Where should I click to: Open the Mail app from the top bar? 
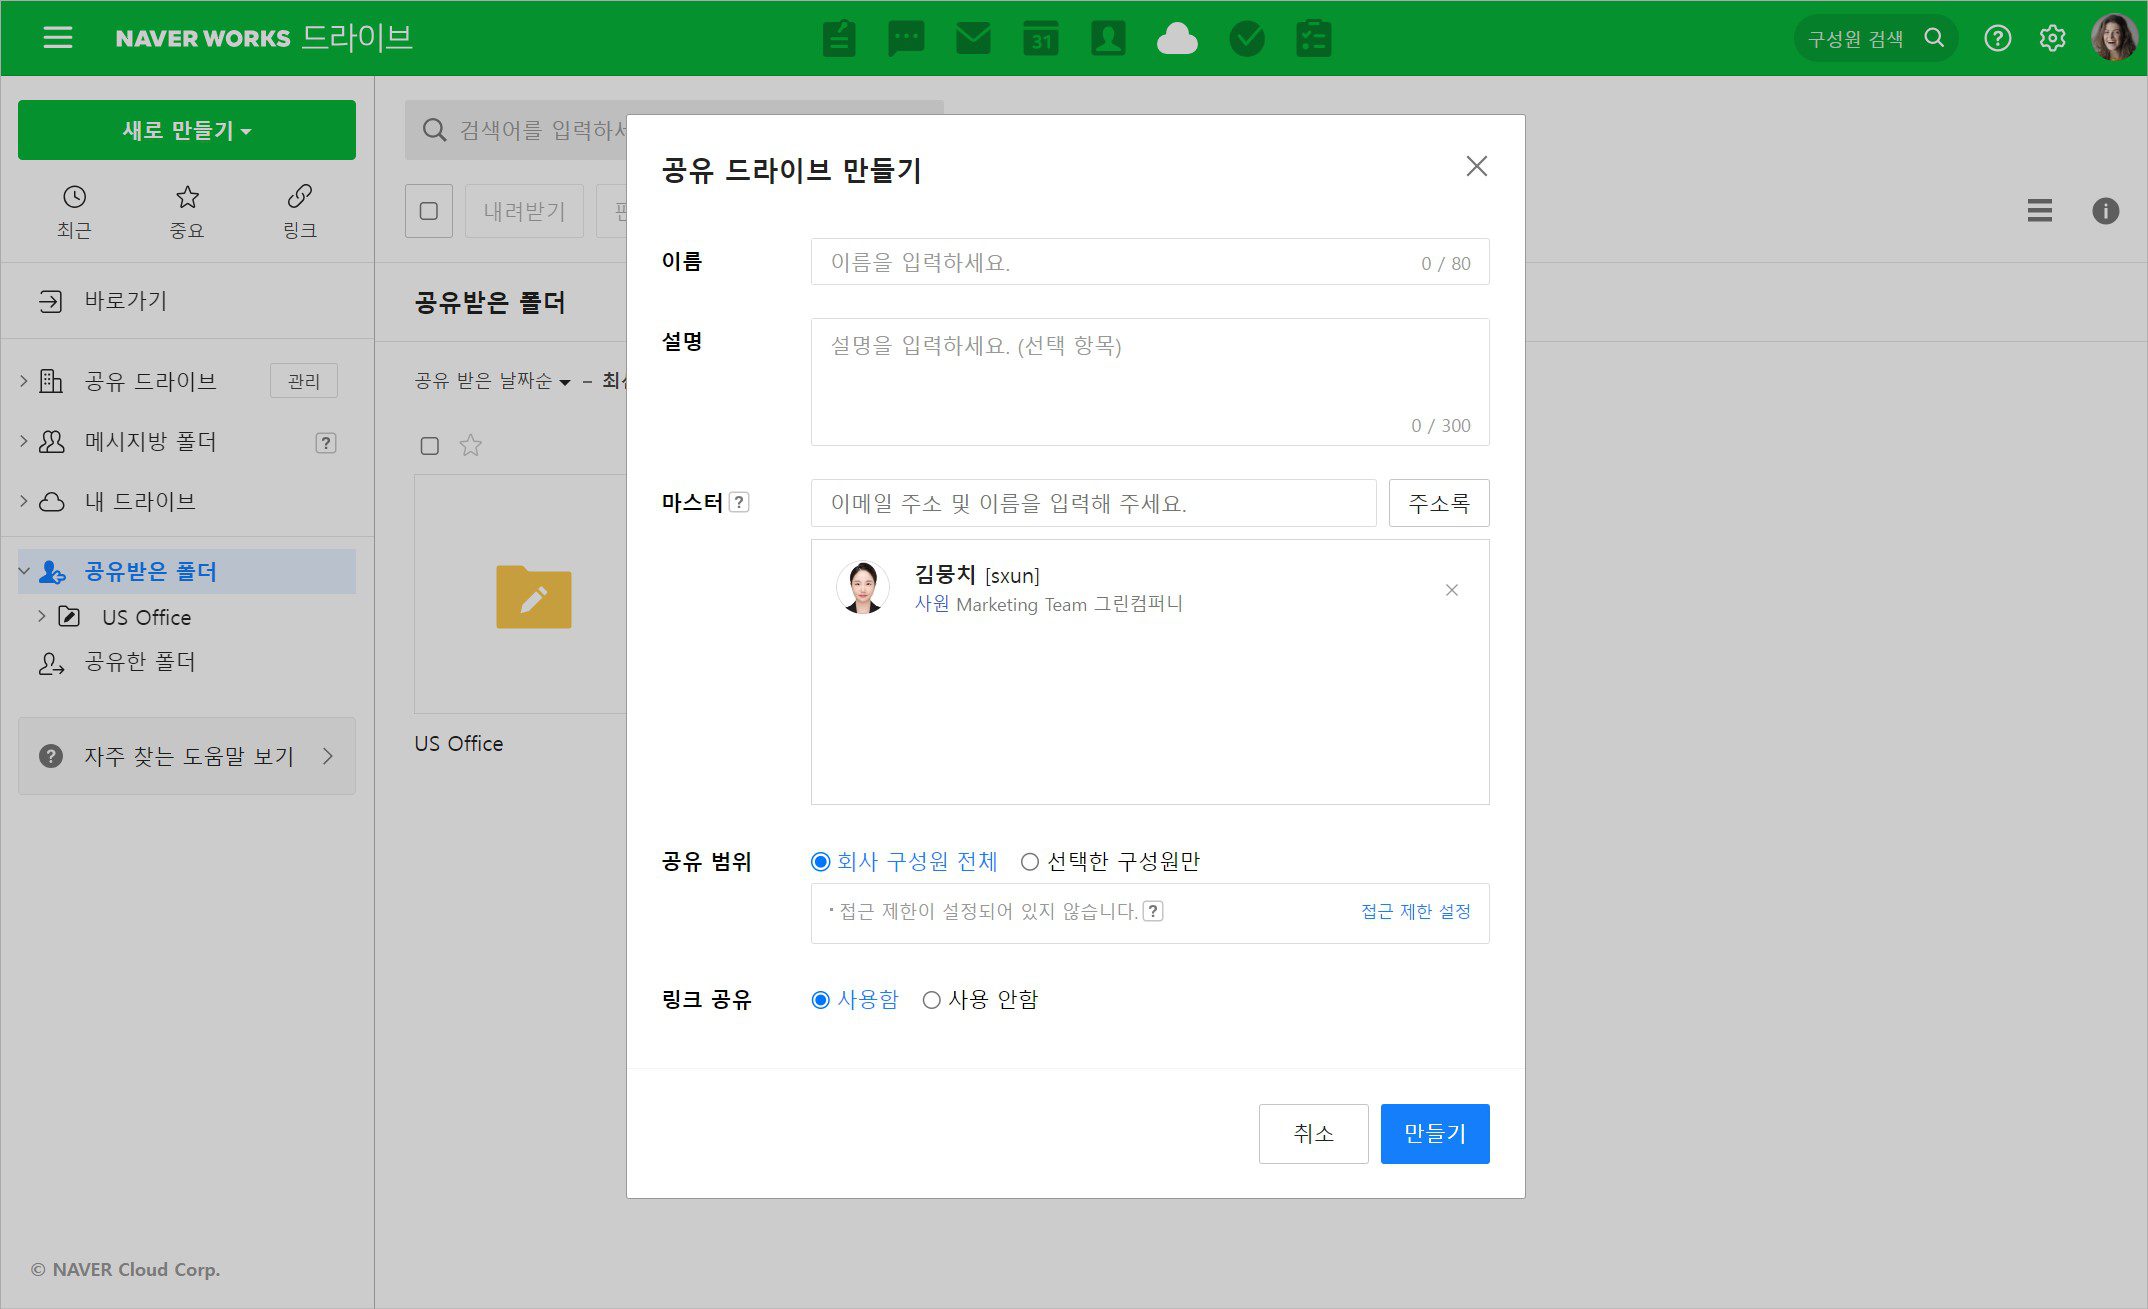[973, 38]
